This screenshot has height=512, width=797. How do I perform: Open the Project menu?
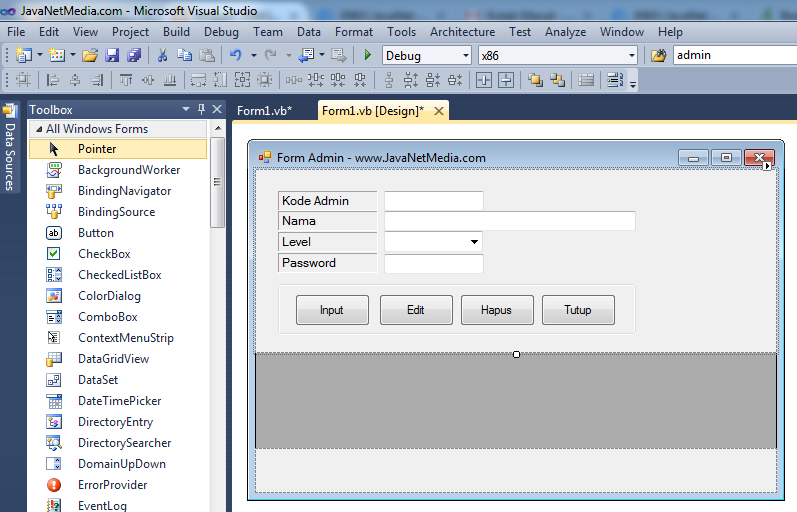tap(131, 32)
